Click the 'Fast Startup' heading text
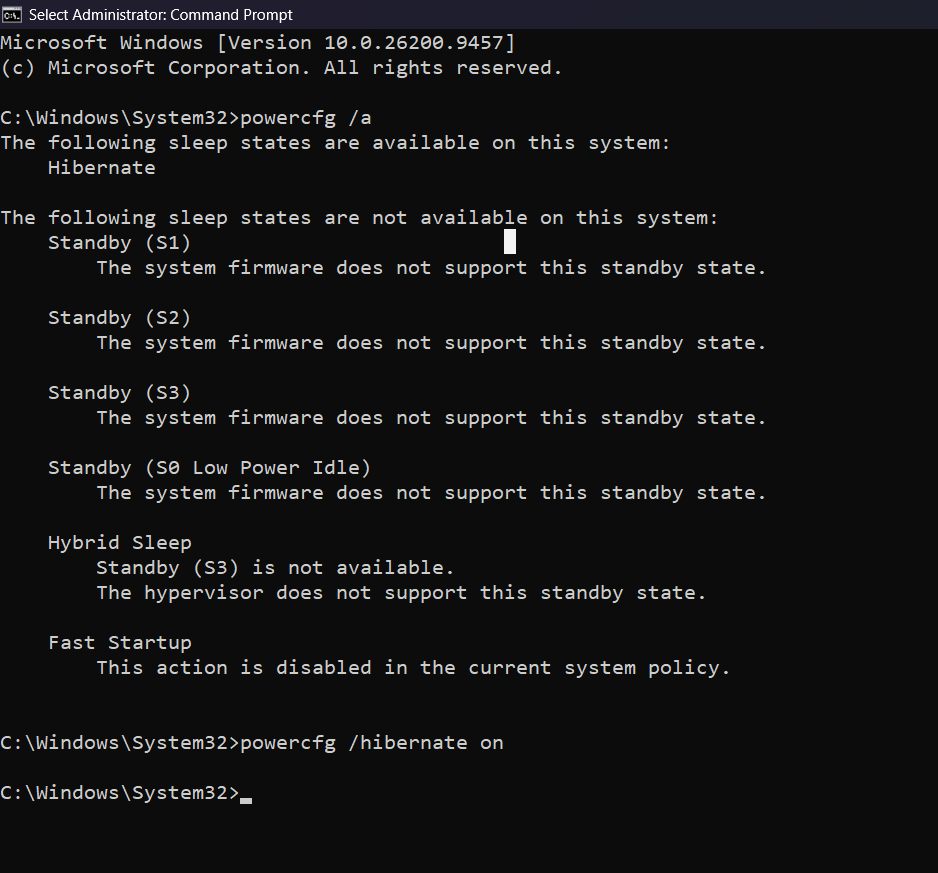This screenshot has height=873, width=938. [120, 643]
